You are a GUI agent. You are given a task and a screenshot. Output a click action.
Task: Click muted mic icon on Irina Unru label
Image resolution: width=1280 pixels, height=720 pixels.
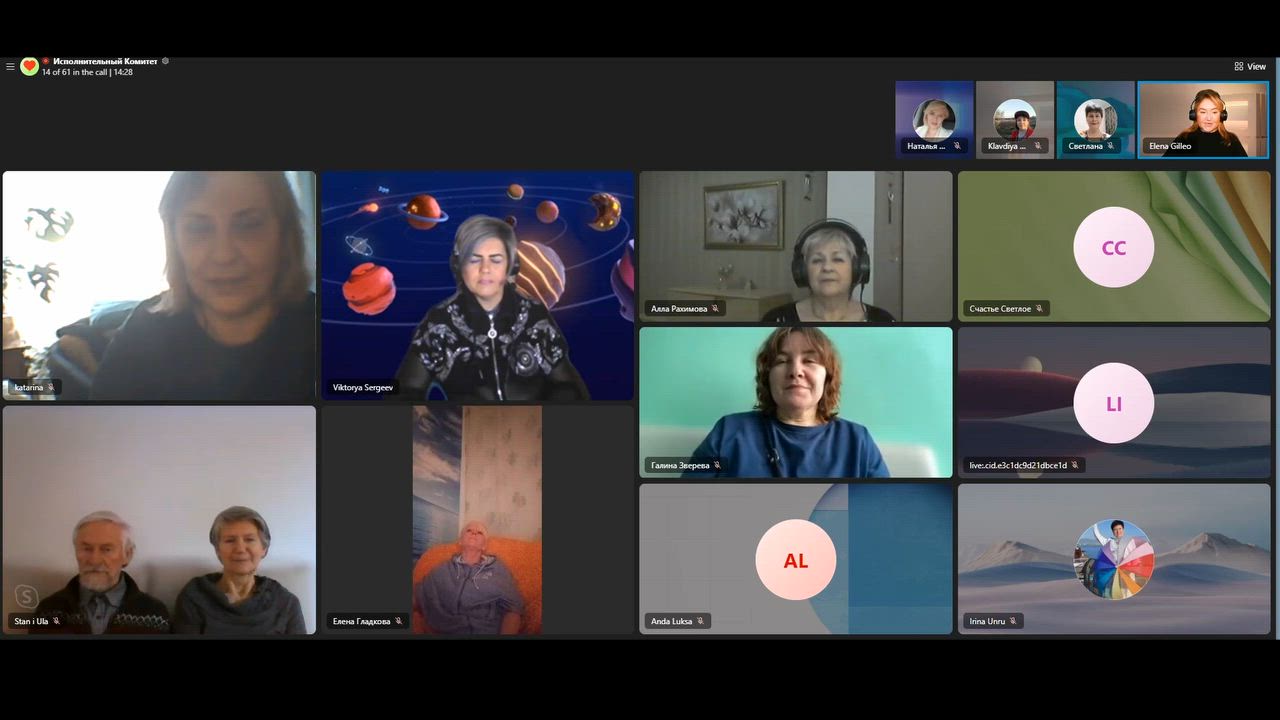1013,621
